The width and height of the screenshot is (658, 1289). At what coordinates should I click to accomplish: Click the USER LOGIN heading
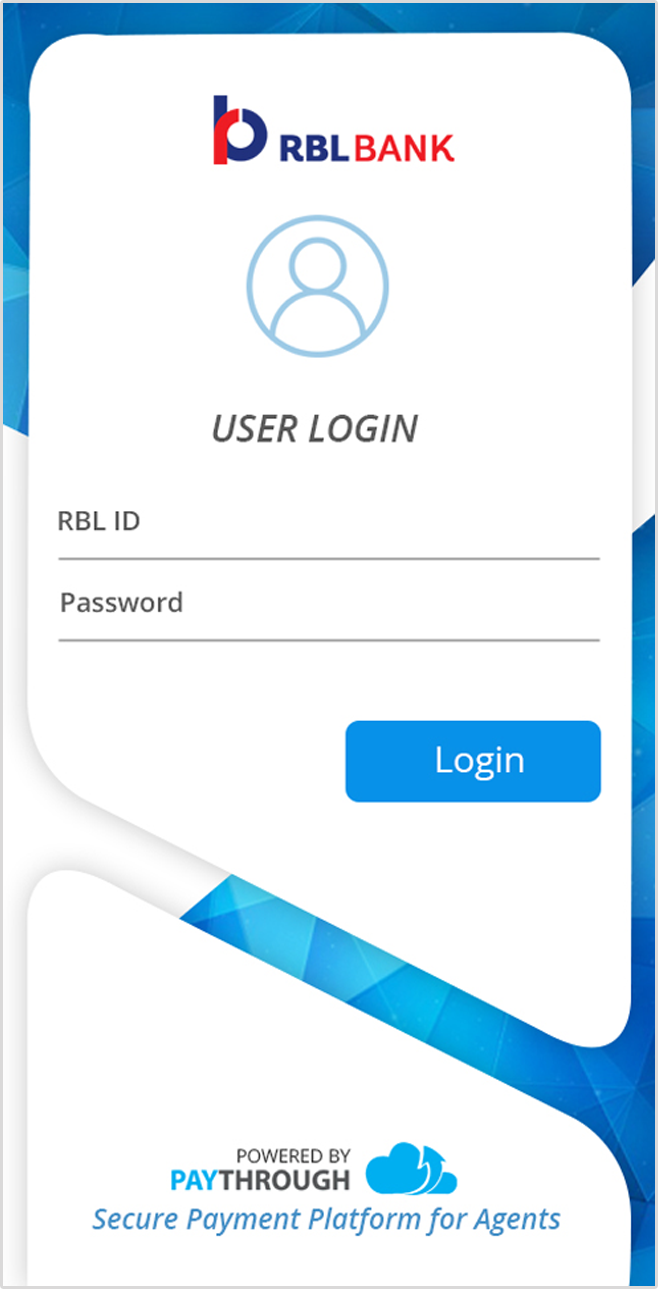[314, 428]
